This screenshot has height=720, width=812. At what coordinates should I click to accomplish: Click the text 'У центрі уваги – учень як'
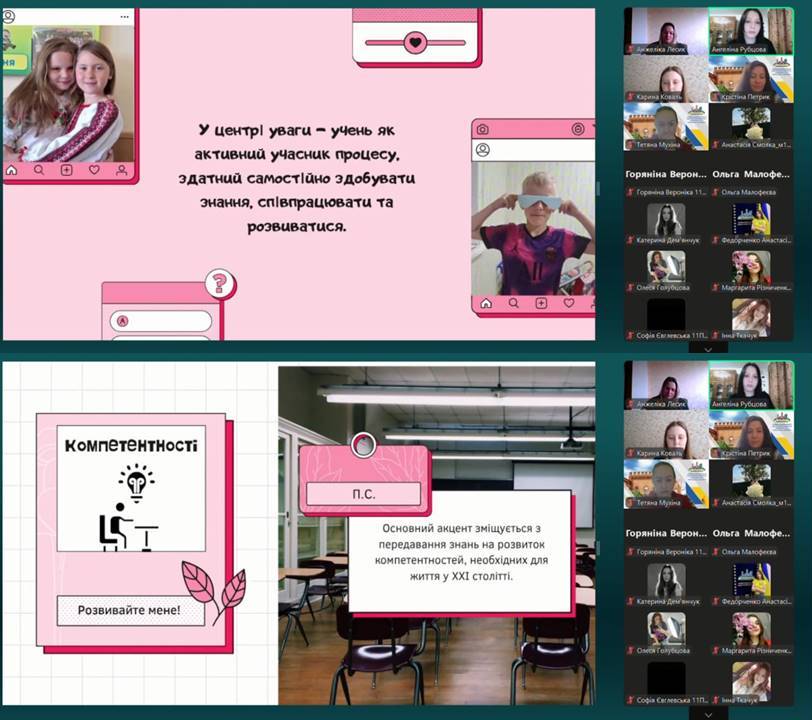296,130
